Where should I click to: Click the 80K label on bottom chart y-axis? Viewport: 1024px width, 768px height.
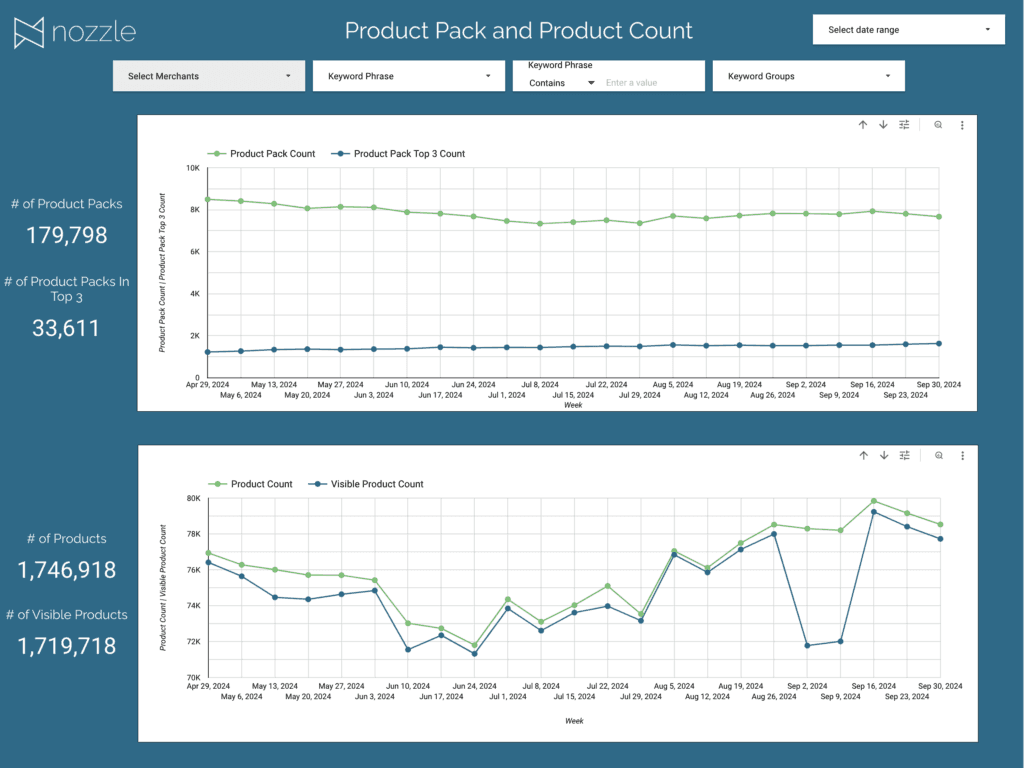[193, 498]
